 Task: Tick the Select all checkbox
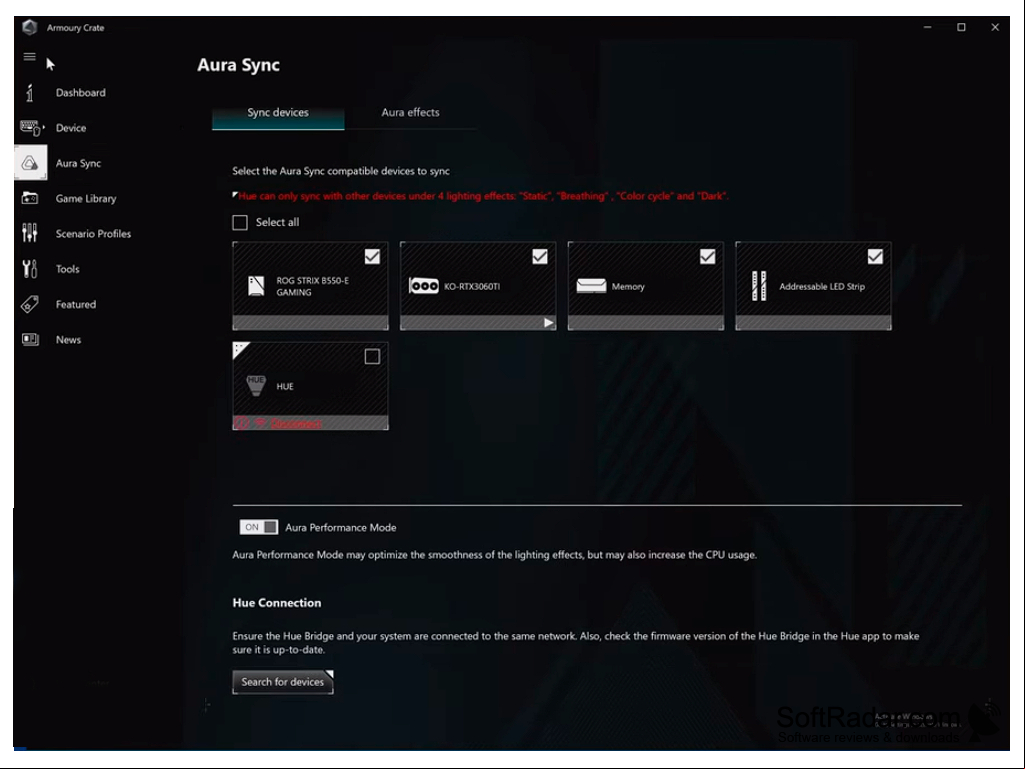(x=240, y=222)
